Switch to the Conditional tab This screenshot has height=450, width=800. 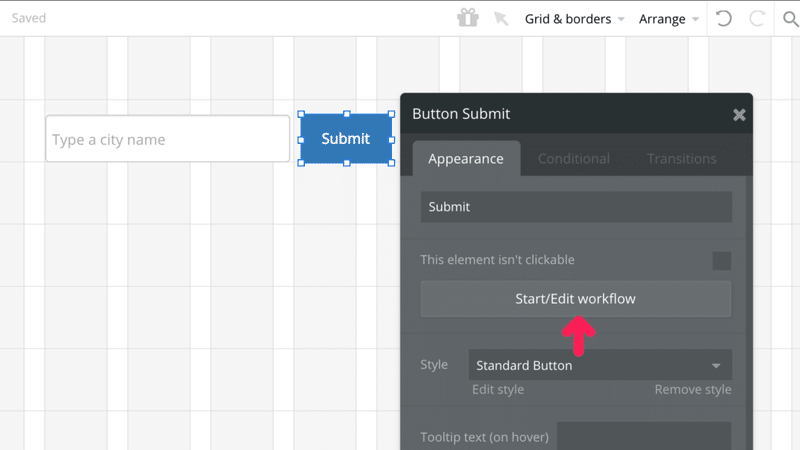574,158
